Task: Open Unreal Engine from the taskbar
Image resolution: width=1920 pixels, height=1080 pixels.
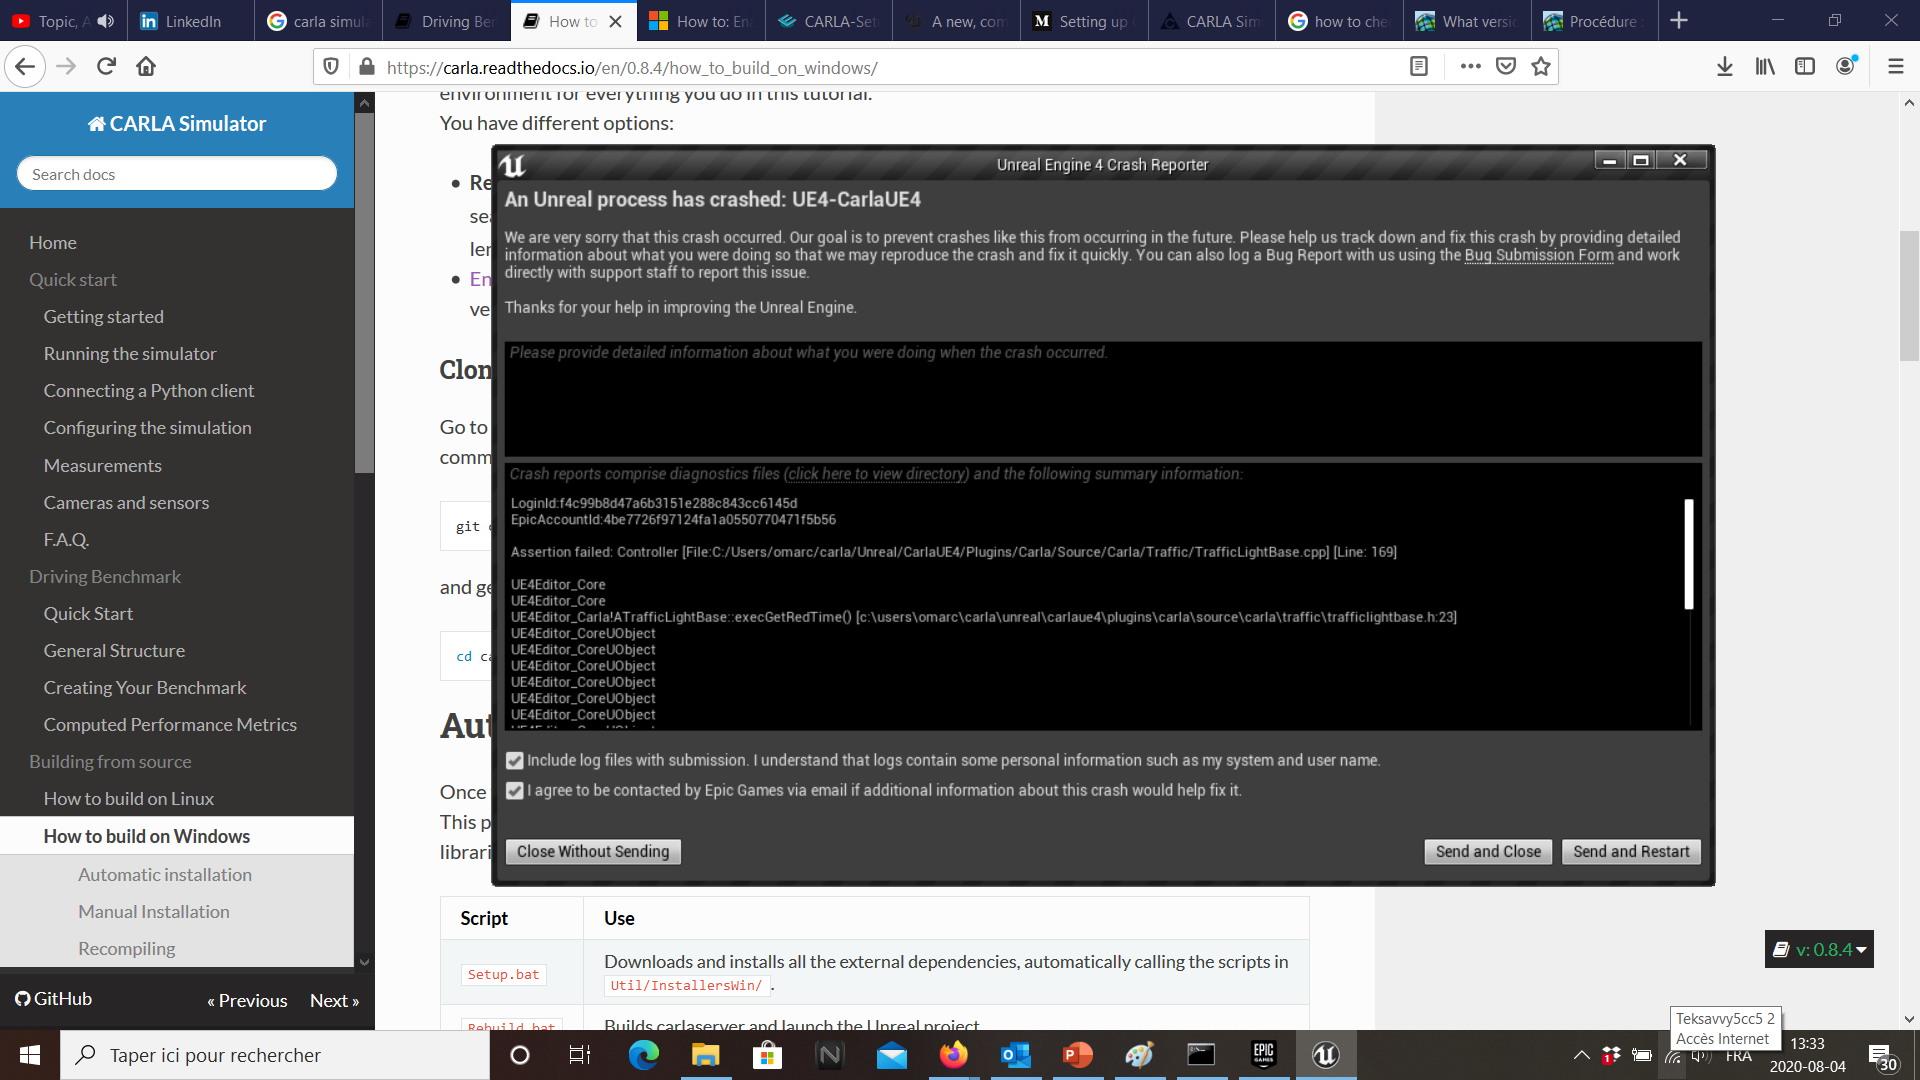Action: [x=1325, y=1055]
